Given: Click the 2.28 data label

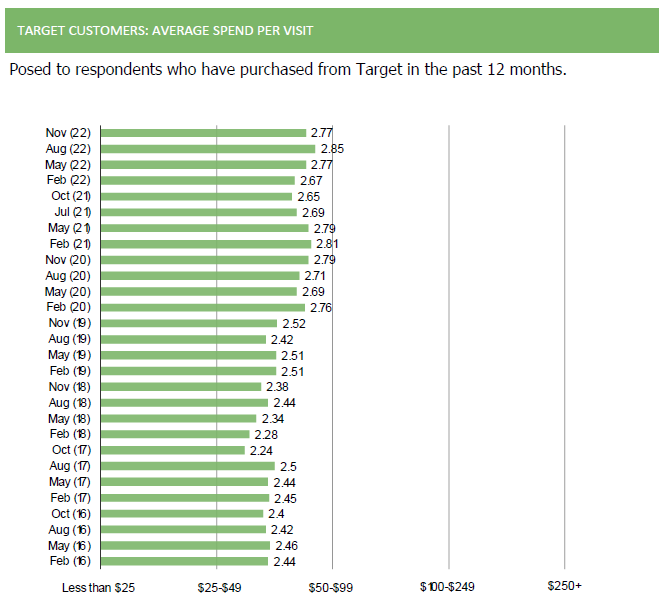Looking at the screenshot, I should point(266,434).
